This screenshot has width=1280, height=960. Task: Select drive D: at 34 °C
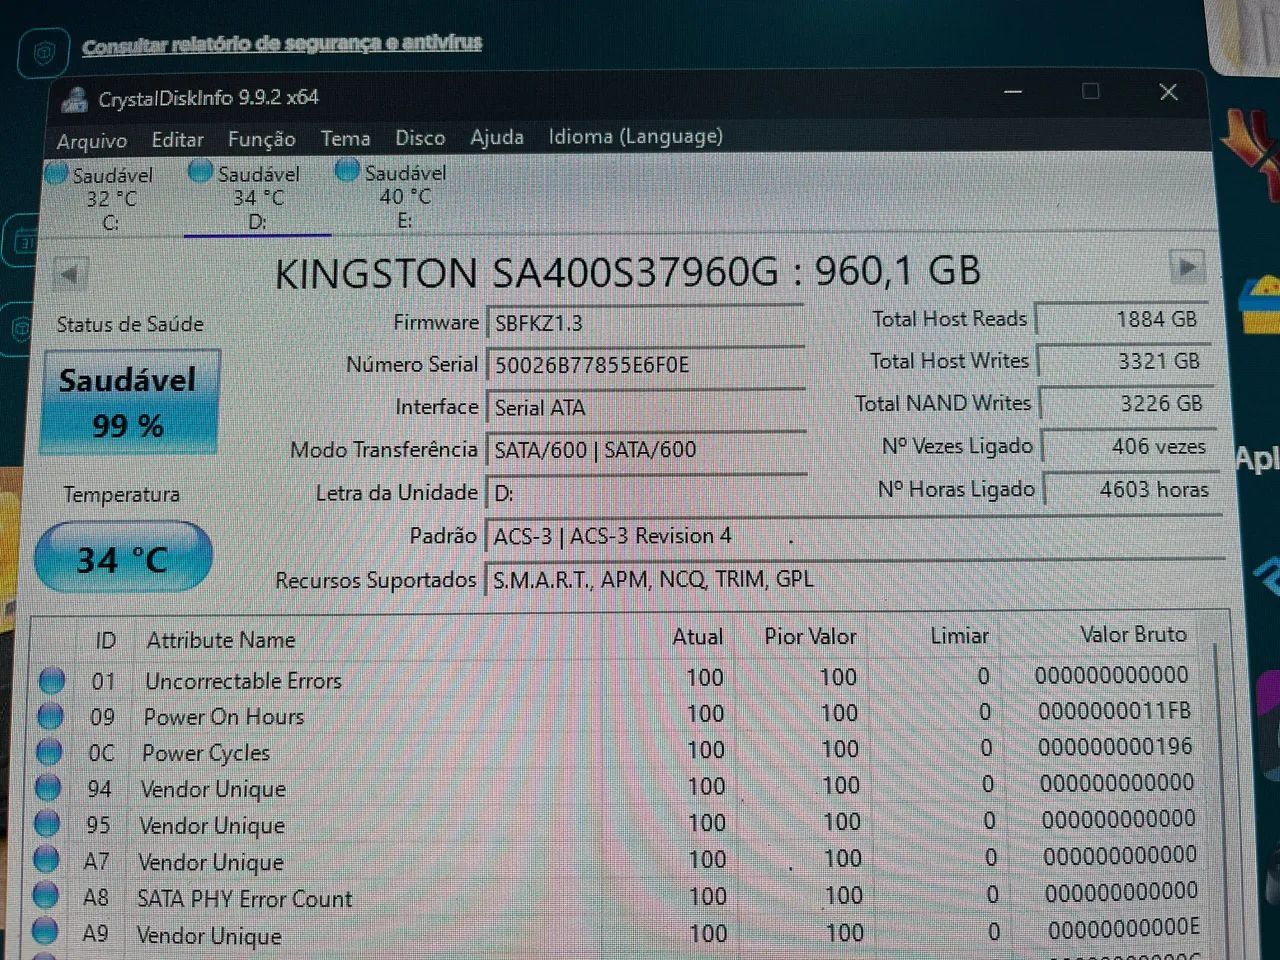click(257, 197)
